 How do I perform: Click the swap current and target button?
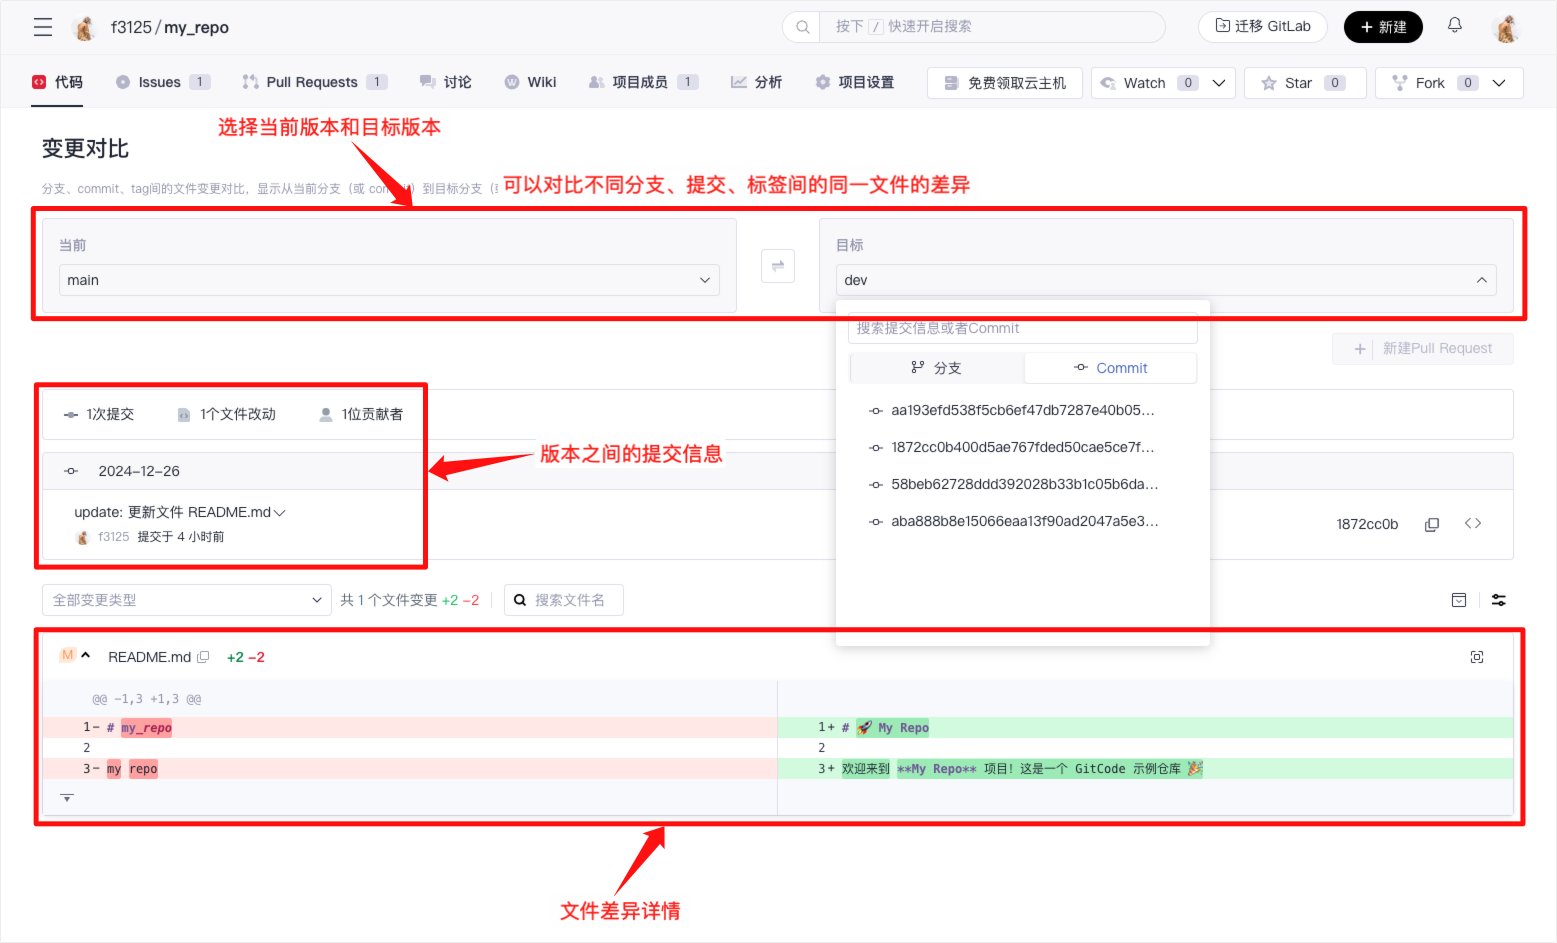click(x=777, y=266)
